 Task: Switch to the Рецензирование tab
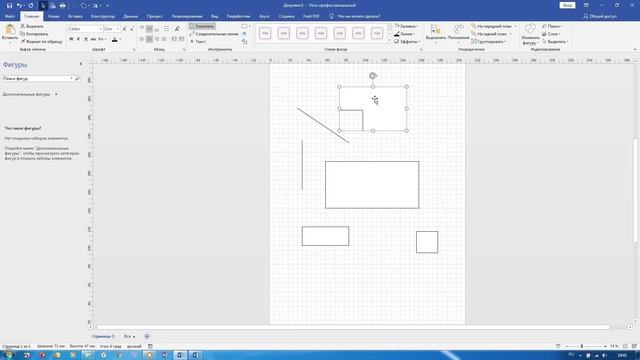(x=187, y=16)
